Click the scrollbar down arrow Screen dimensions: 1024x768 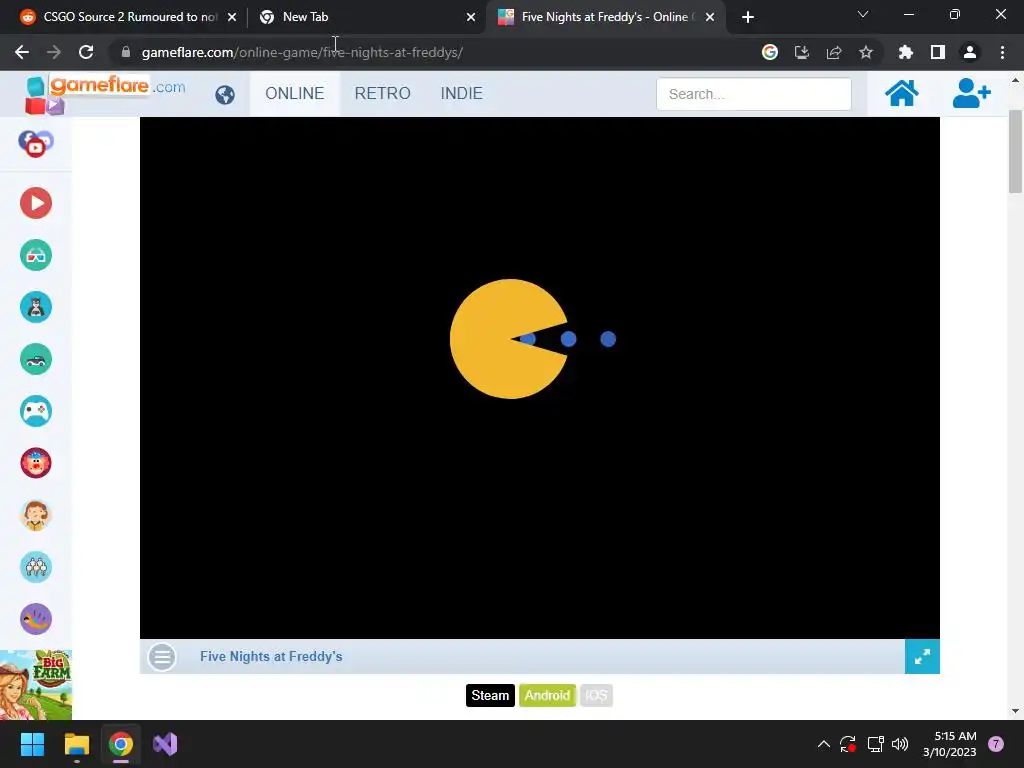coord(1015,711)
